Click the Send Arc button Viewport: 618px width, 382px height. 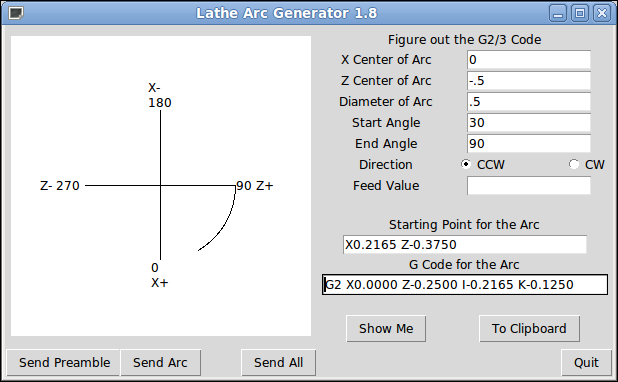pos(160,363)
